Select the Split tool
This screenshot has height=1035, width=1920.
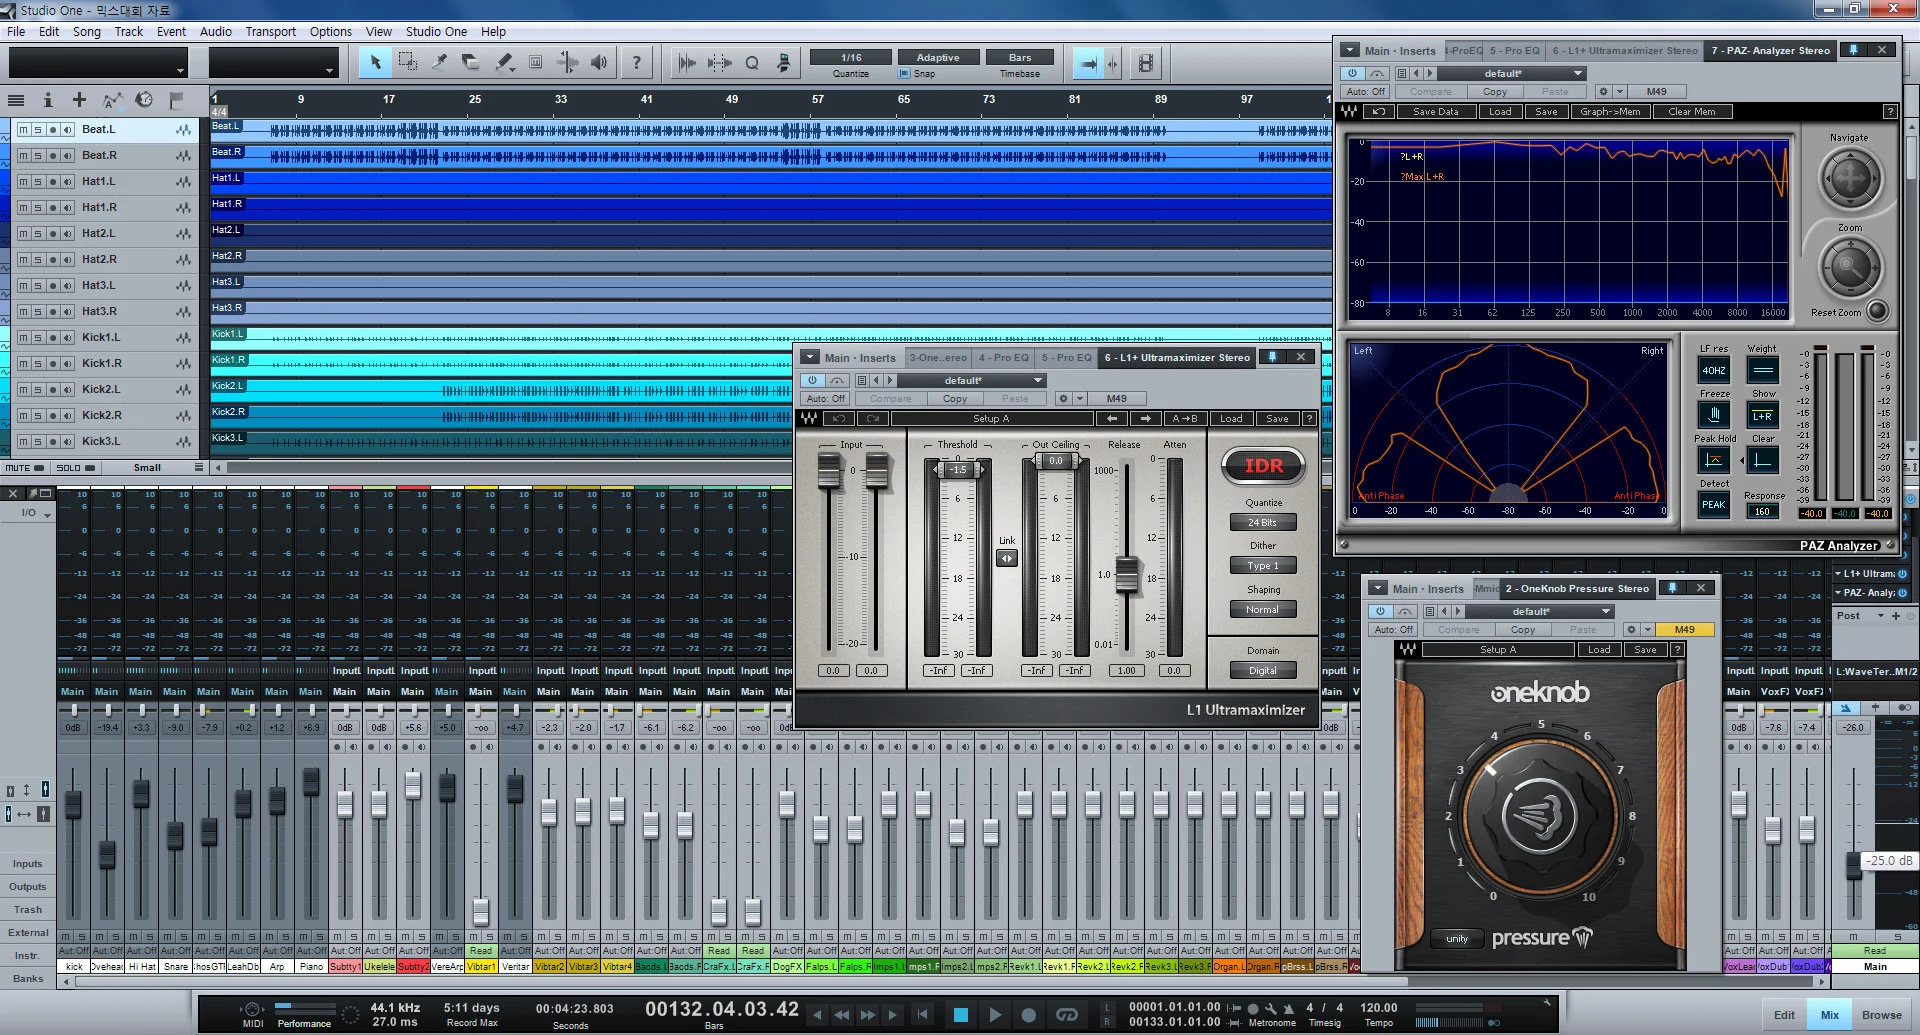pyautogui.click(x=440, y=63)
